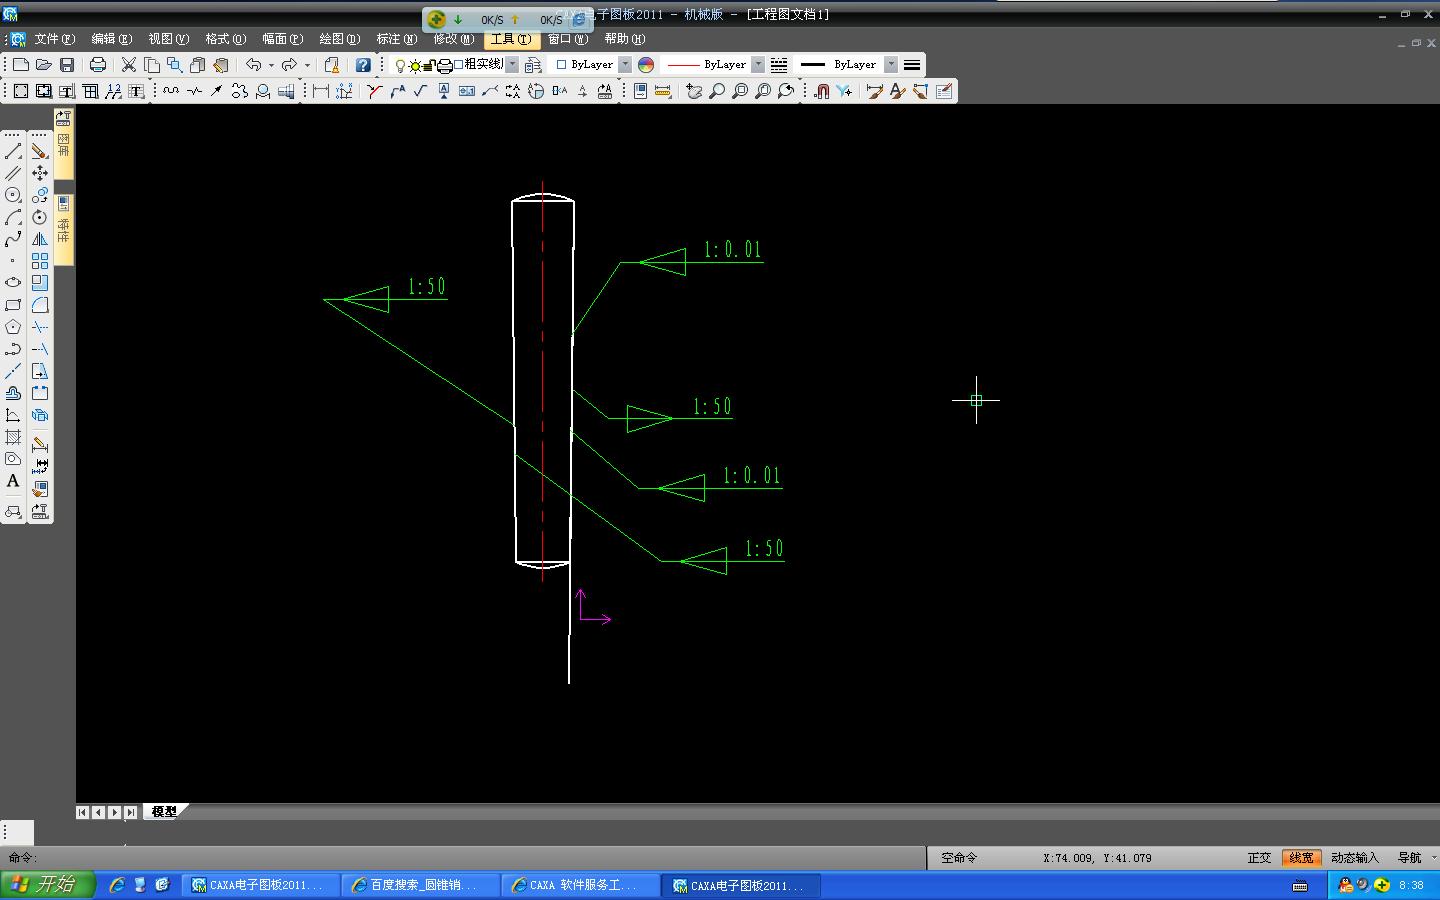Toggle 正交 ortho mode in status bar

point(1259,858)
